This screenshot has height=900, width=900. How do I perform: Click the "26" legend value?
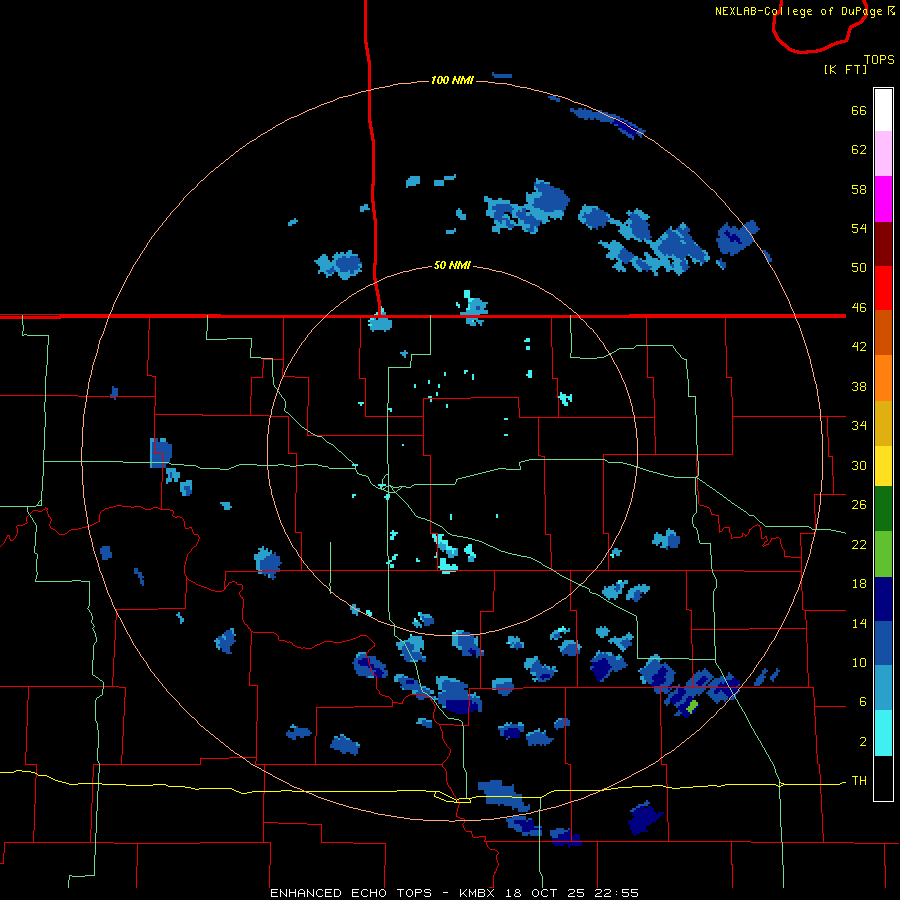coord(859,505)
